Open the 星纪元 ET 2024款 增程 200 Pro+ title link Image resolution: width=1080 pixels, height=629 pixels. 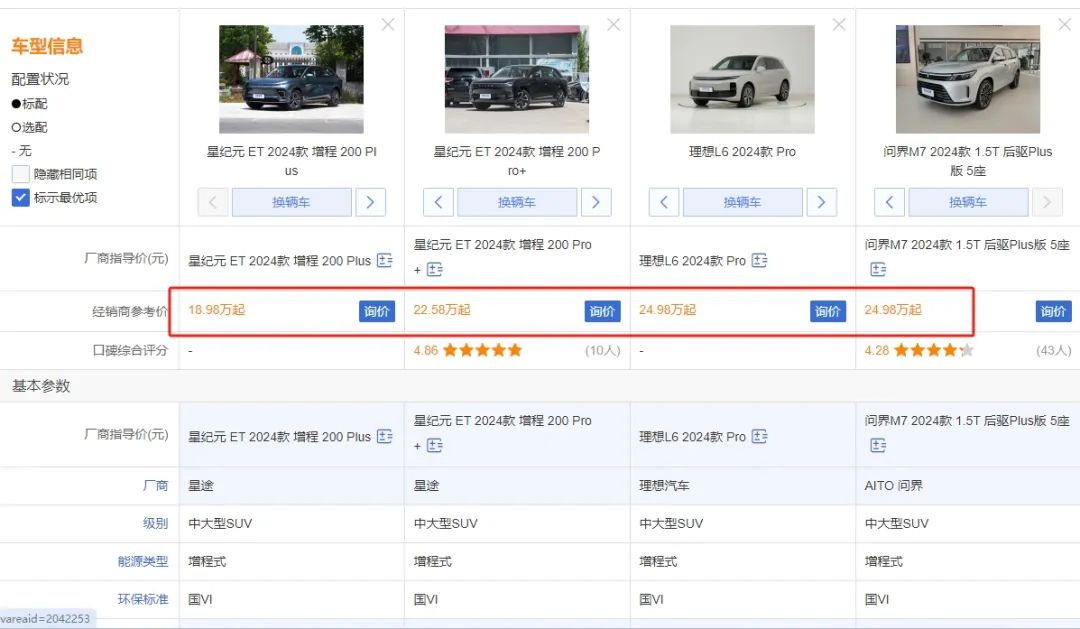pos(517,161)
